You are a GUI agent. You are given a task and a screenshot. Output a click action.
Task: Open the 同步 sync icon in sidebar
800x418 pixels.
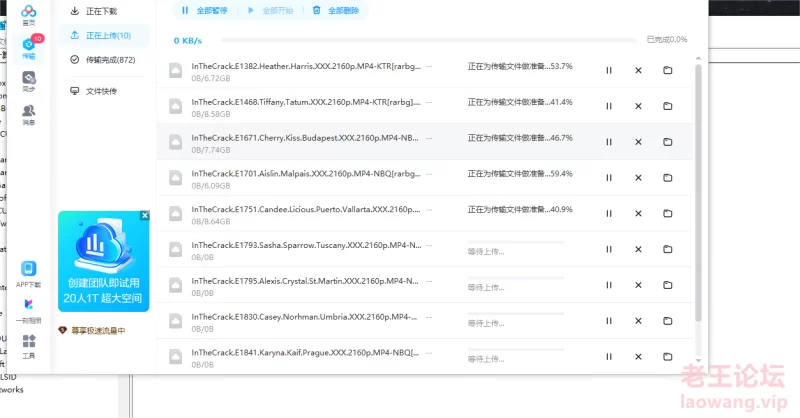[29, 80]
